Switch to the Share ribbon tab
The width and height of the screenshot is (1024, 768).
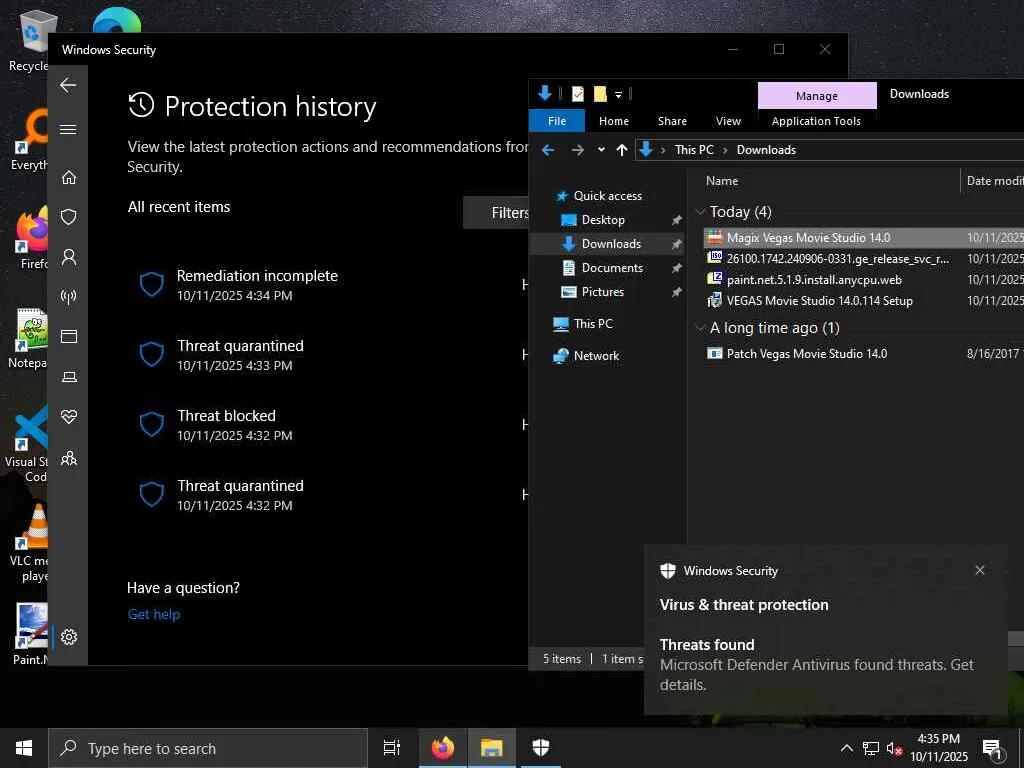(672, 121)
